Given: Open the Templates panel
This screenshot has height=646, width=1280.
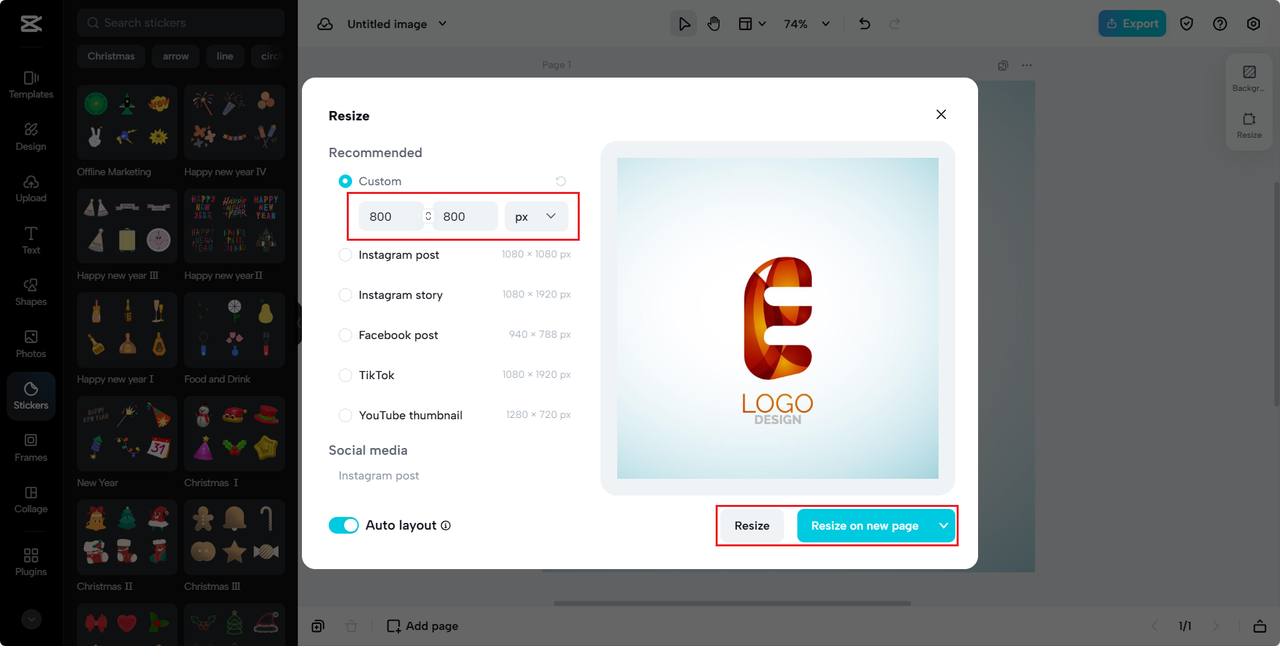Looking at the screenshot, I should click(31, 85).
